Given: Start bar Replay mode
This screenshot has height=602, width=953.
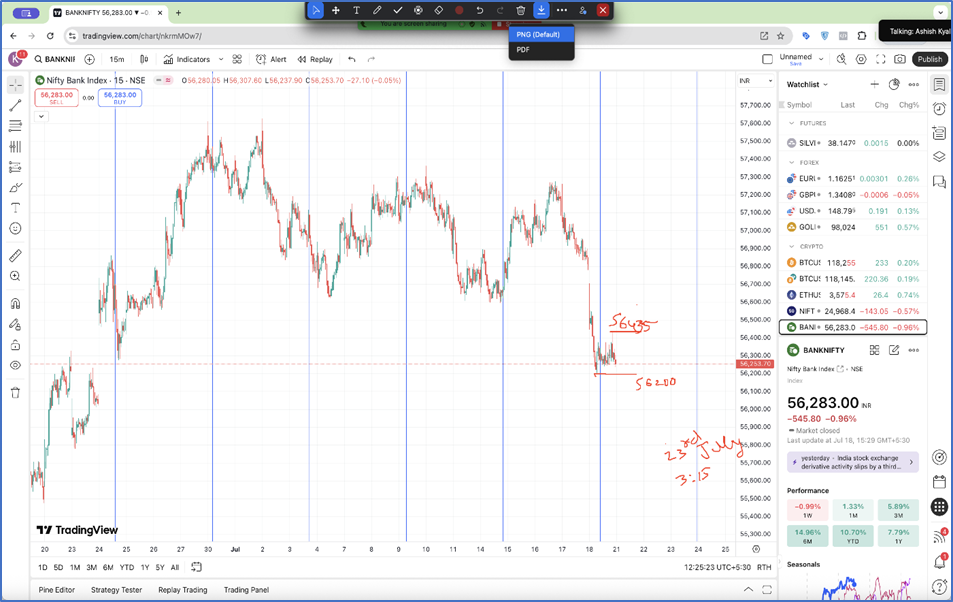Looking at the screenshot, I should (x=315, y=59).
